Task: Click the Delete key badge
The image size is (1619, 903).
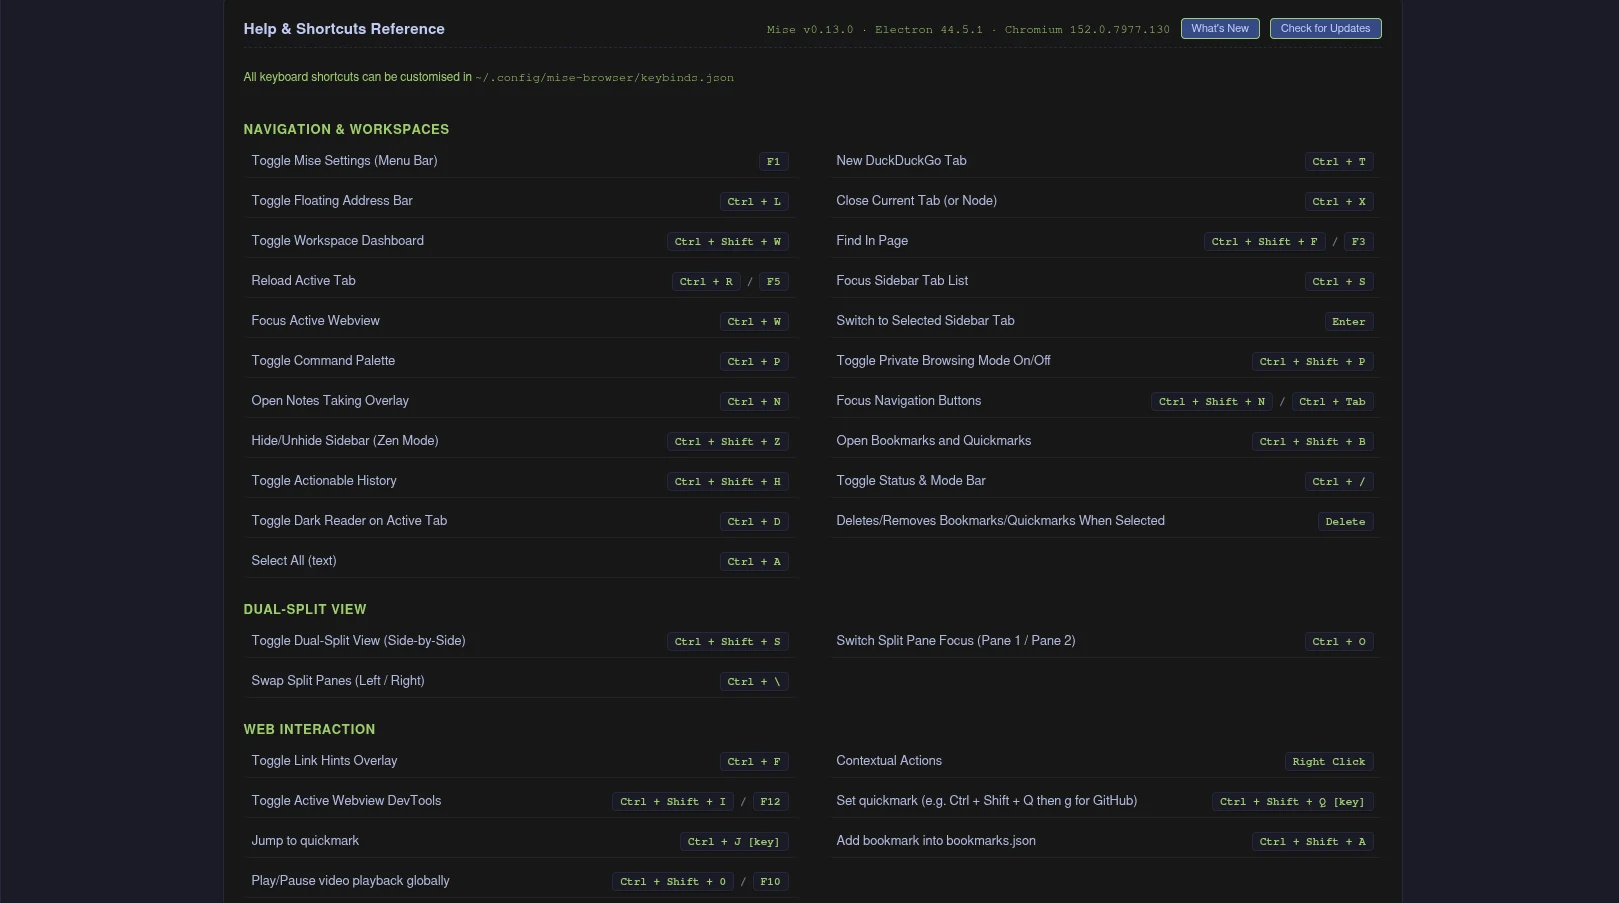Action: (1345, 521)
